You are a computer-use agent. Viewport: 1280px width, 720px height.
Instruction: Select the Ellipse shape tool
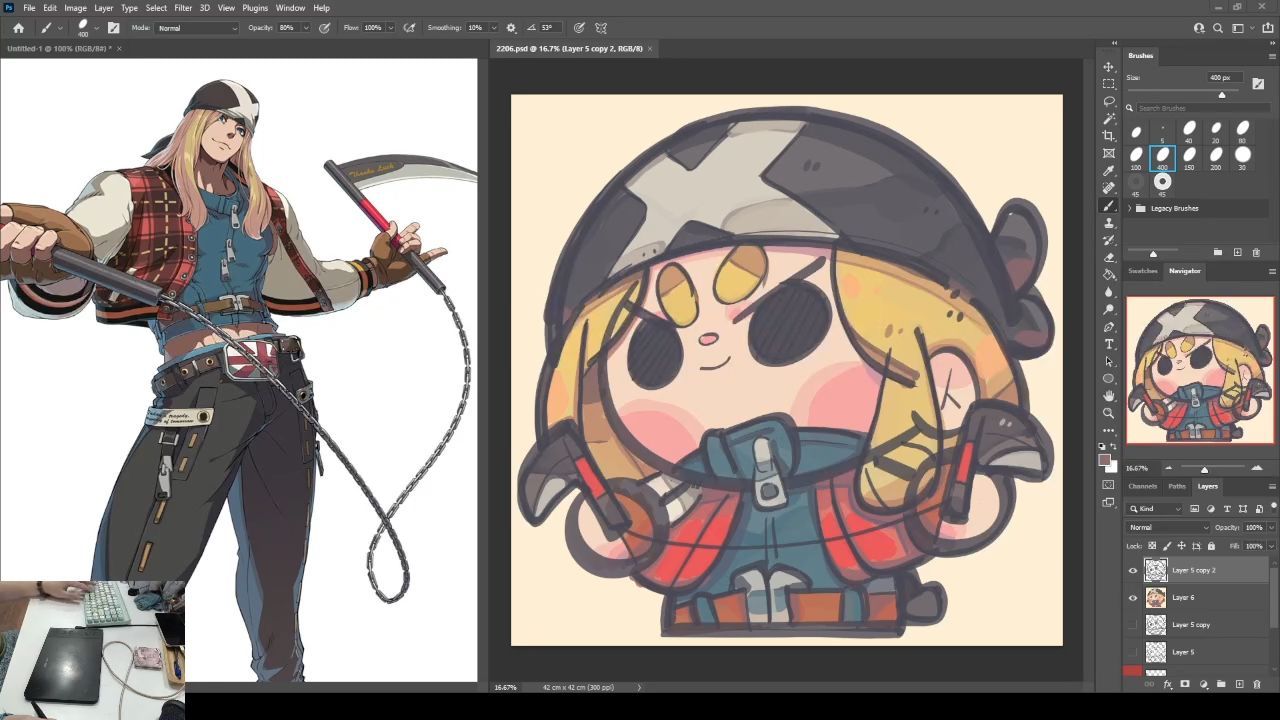(1108, 379)
